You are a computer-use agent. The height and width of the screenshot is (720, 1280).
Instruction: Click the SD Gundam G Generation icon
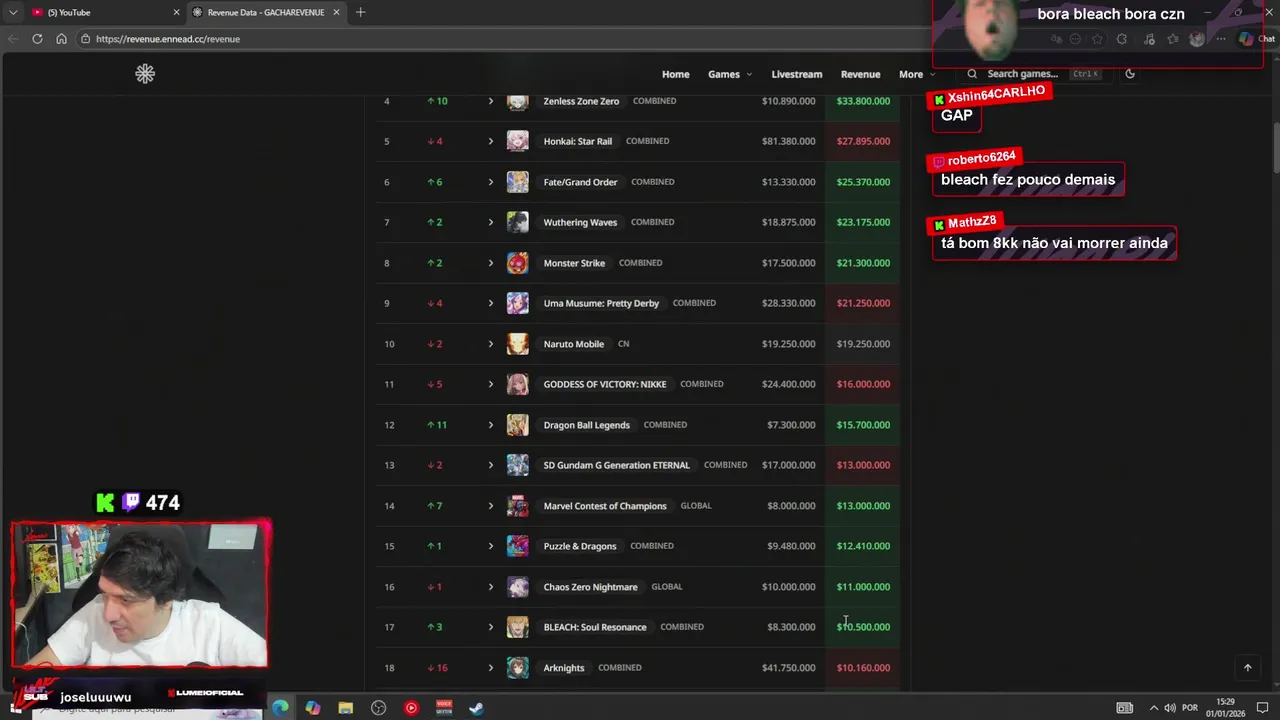pyautogui.click(x=518, y=465)
